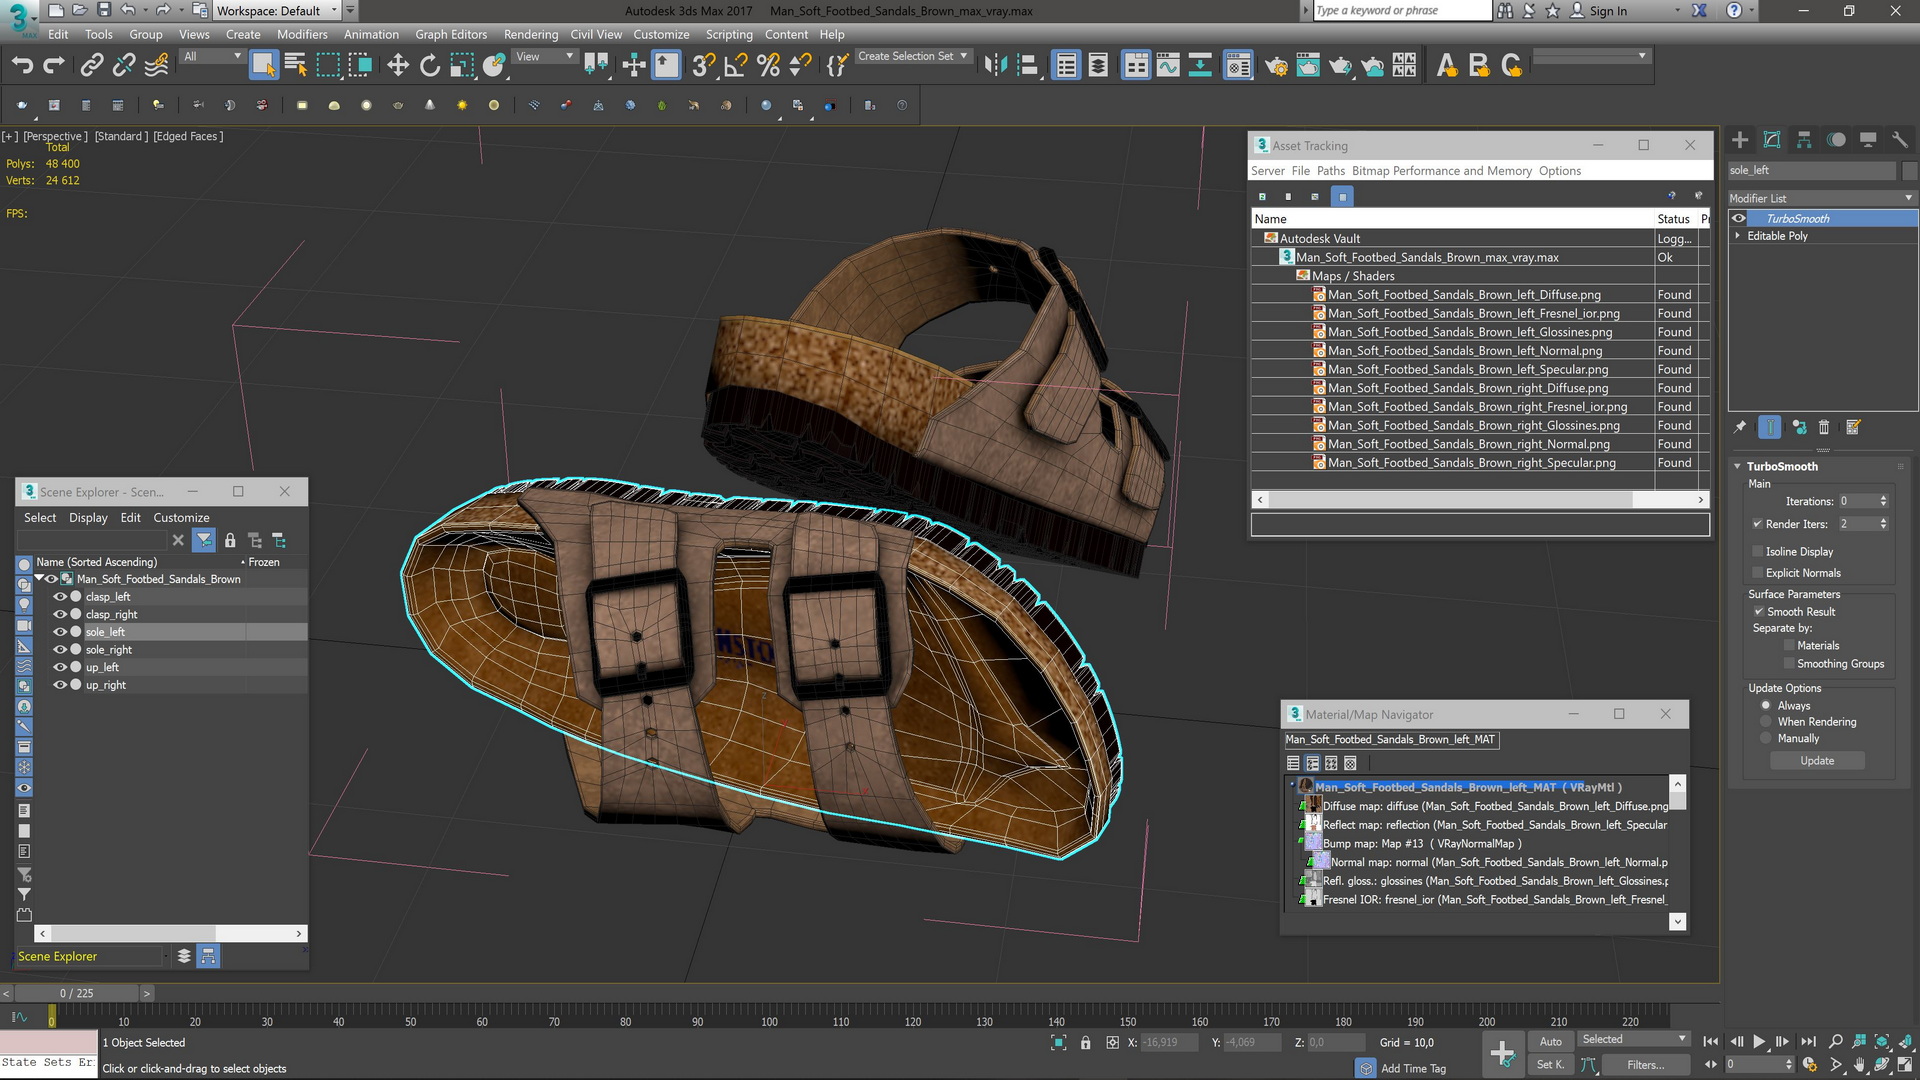The image size is (1920, 1080).
Task: Click the Mirror tool icon
Action: [x=995, y=66]
